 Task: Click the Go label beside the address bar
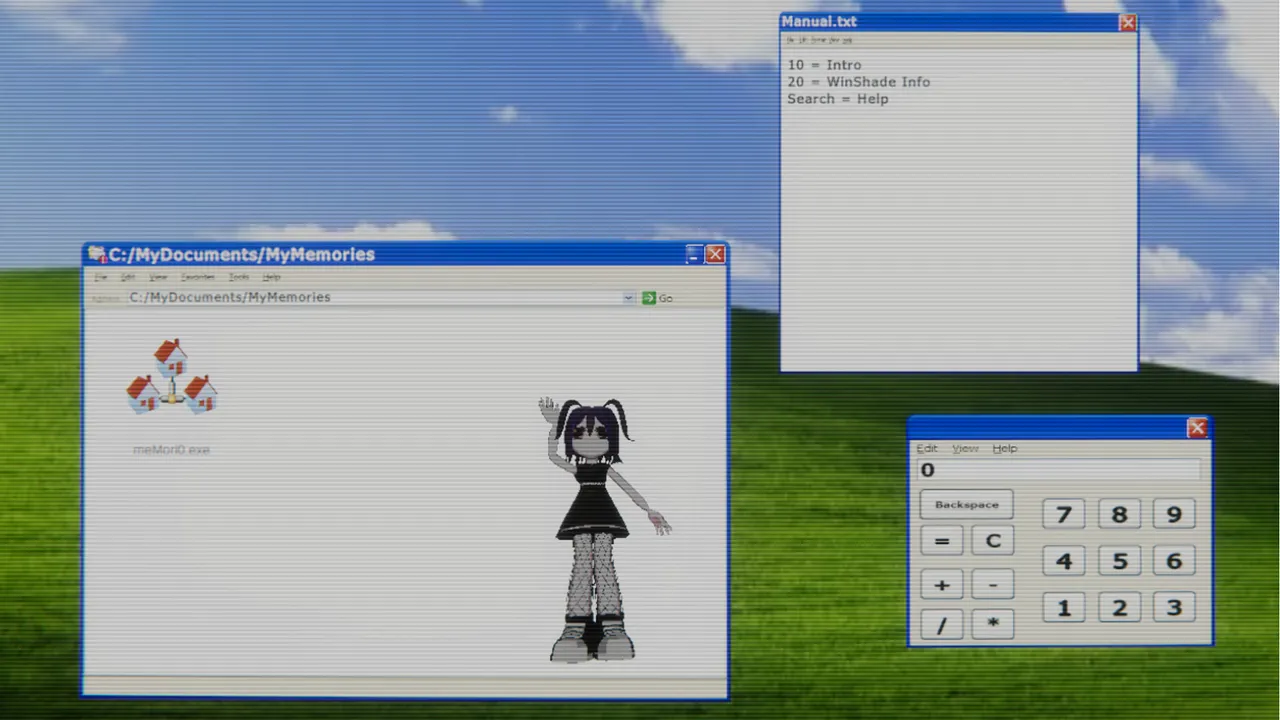(665, 298)
